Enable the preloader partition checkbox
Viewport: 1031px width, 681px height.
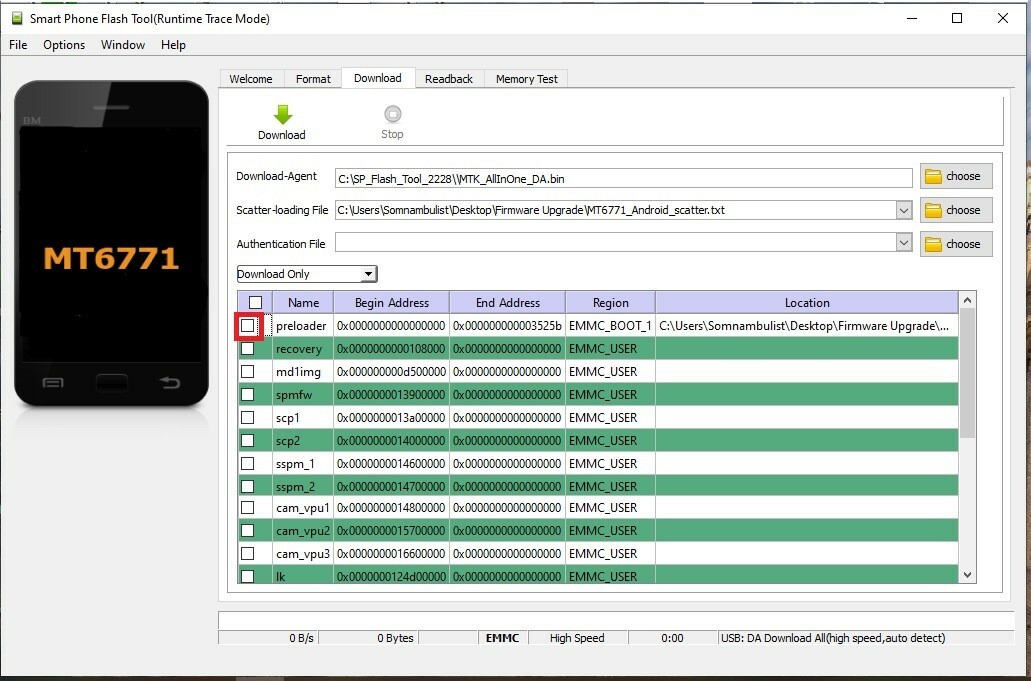pyautogui.click(x=248, y=326)
